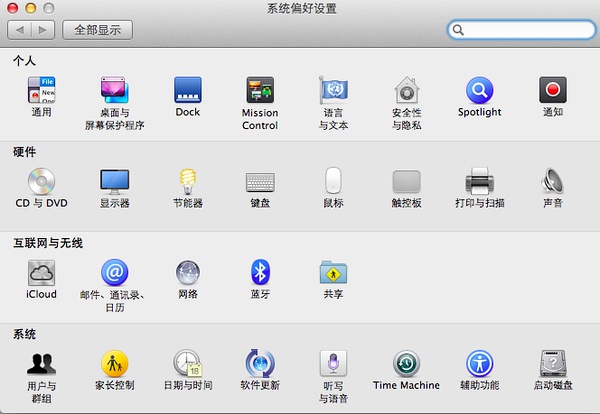600x414 pixels.
Task: Open Time Machine preferences
Action: coord(406,363)
